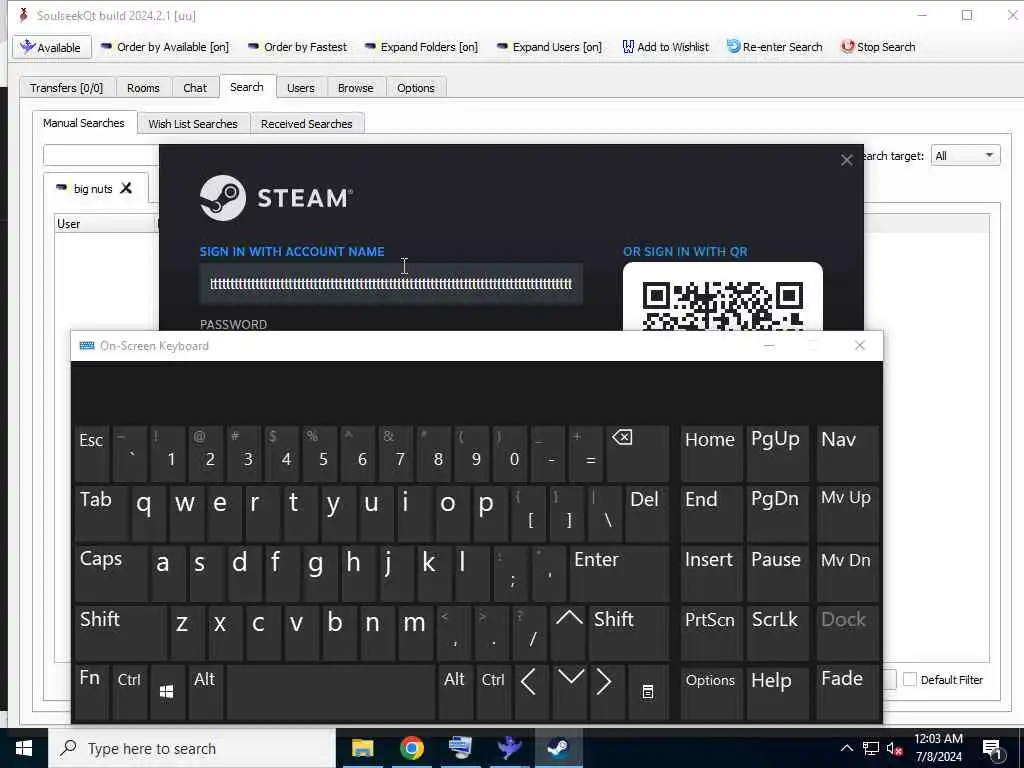Click the Soulseek bird icon in taskbar
1024x768 pixels.
[x=509, y=748]
